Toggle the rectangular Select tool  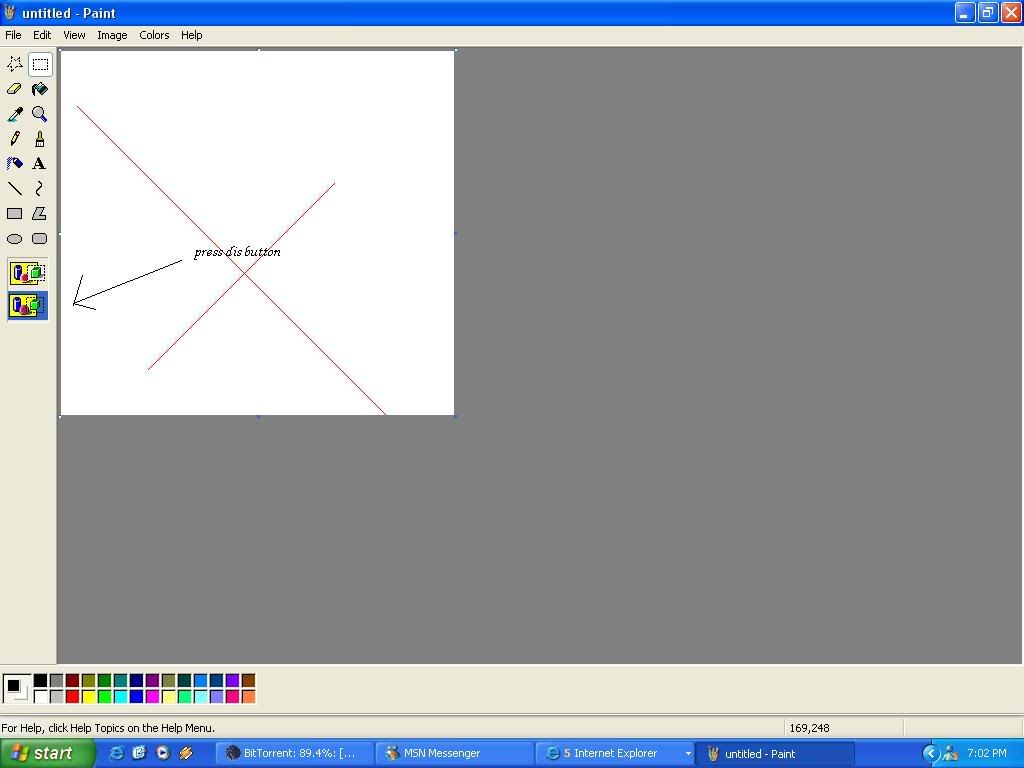tap(40, 64)
